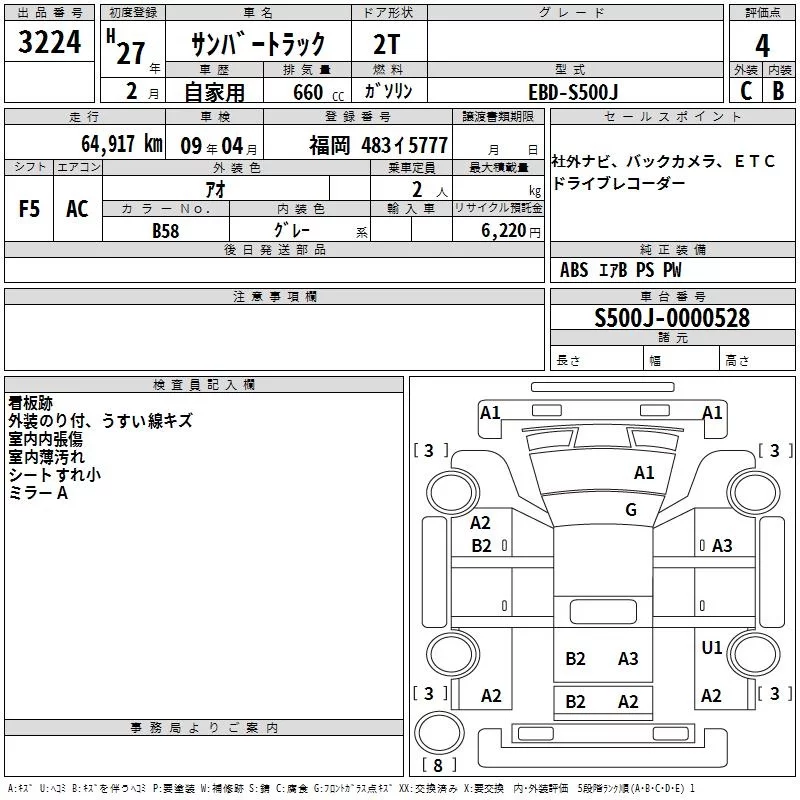Click the mileage value 64,917 km
Image resolution: width=800 pixels, height=800 pixels.
(x=122, y=144)
